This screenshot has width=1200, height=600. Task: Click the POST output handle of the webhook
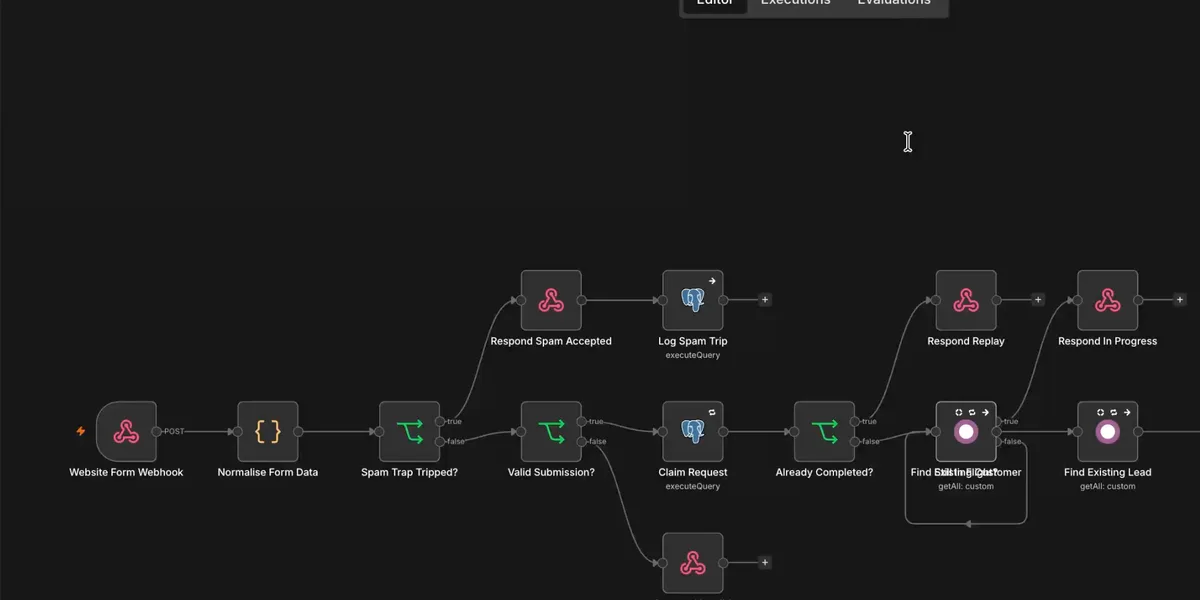tap(157, 432)
